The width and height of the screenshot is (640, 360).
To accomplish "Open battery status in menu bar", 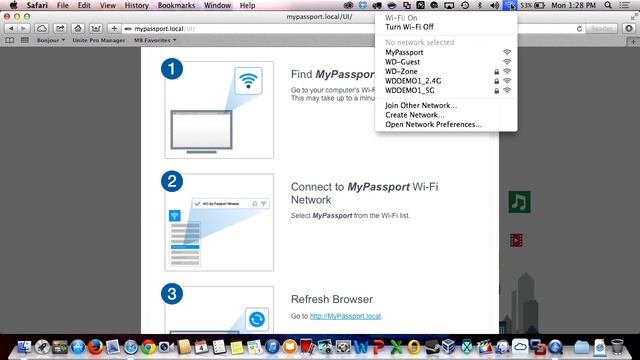I will 533,5.
